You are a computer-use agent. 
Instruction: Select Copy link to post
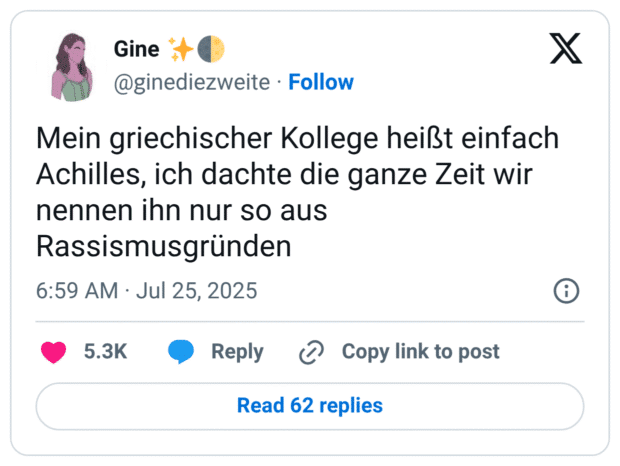tap(420, 352)
